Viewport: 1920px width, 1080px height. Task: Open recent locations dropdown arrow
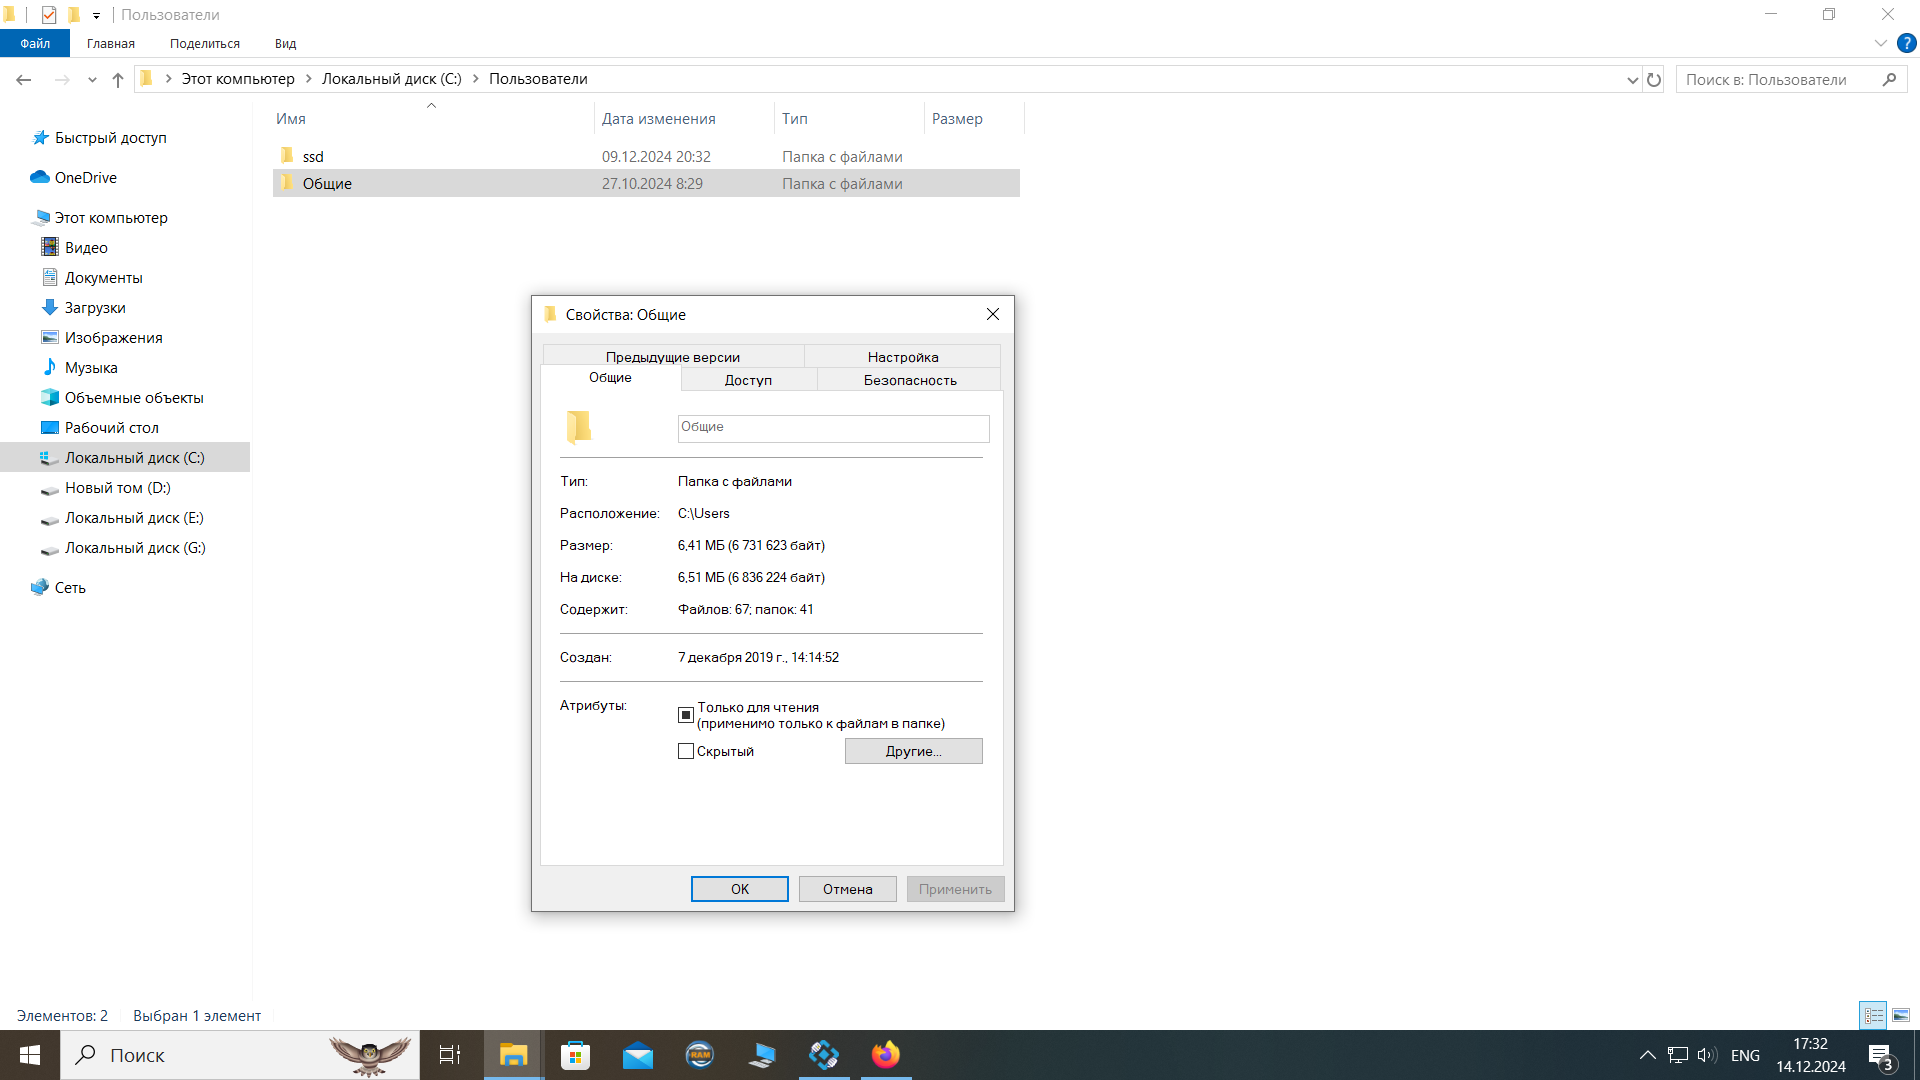pos(92,79)
